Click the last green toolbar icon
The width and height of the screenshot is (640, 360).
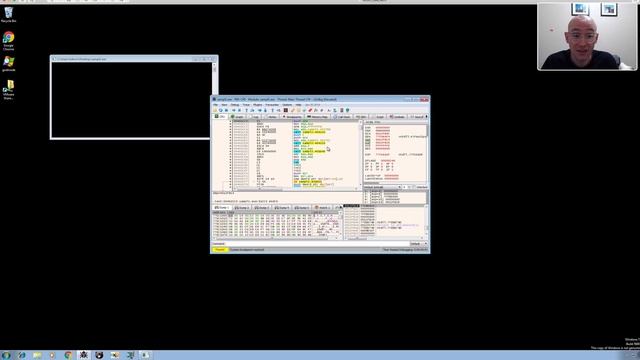tap(347, 110)
